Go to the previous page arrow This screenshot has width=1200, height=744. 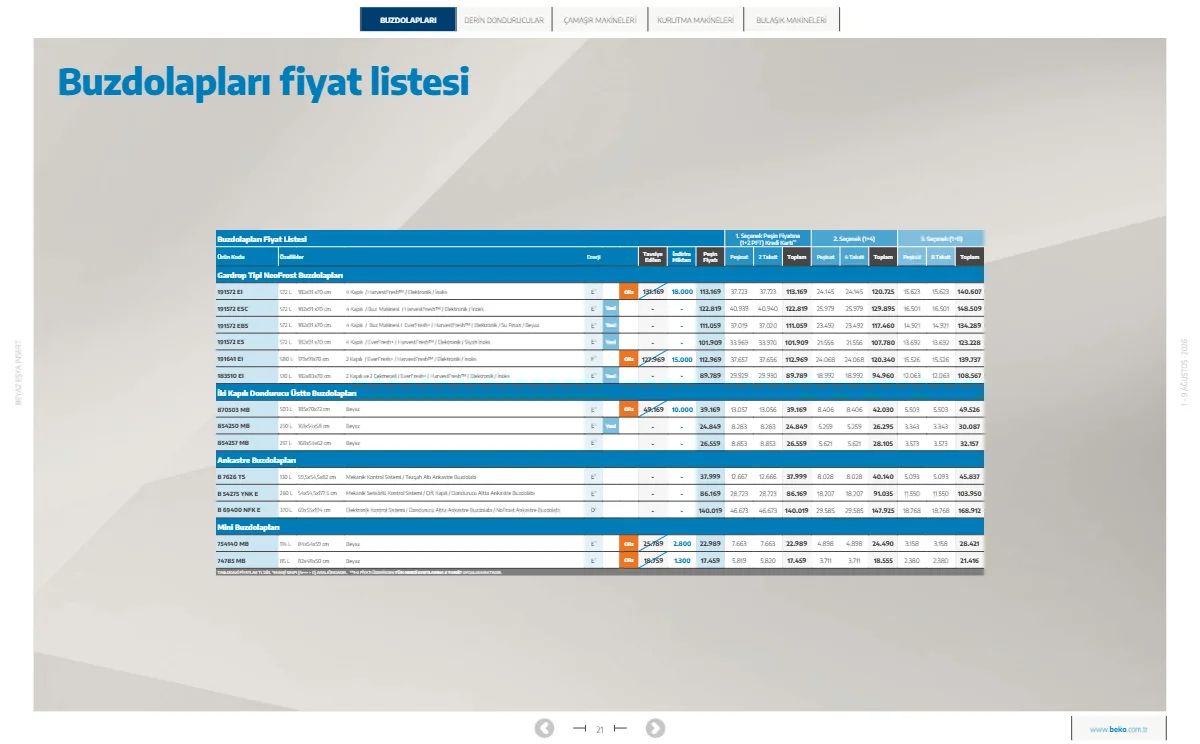(x=544, y=728)
